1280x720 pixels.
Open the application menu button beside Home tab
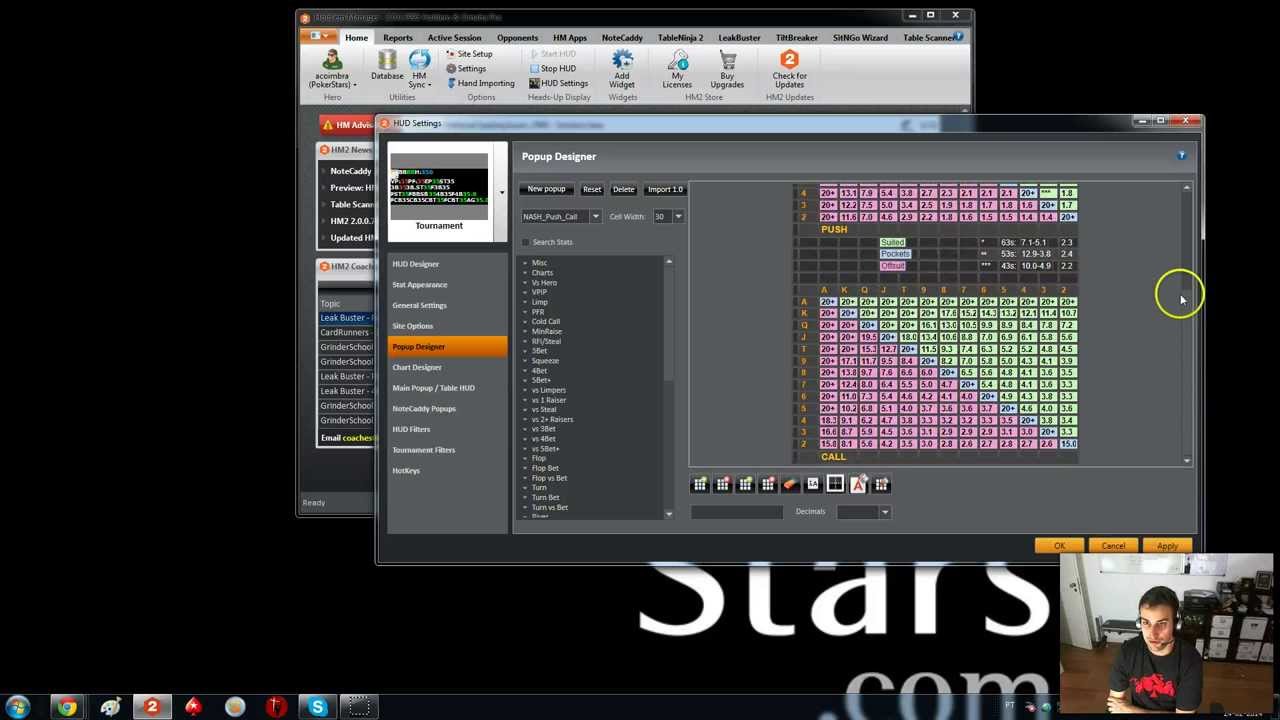tap(320, 36)
